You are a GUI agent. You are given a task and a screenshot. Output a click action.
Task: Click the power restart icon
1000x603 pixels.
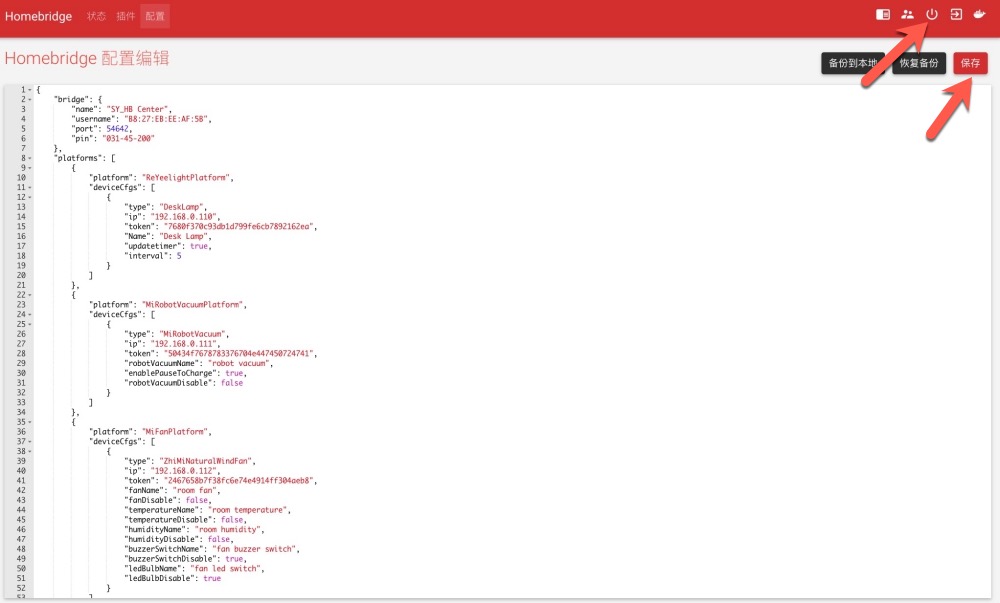(x=932, y=14)
